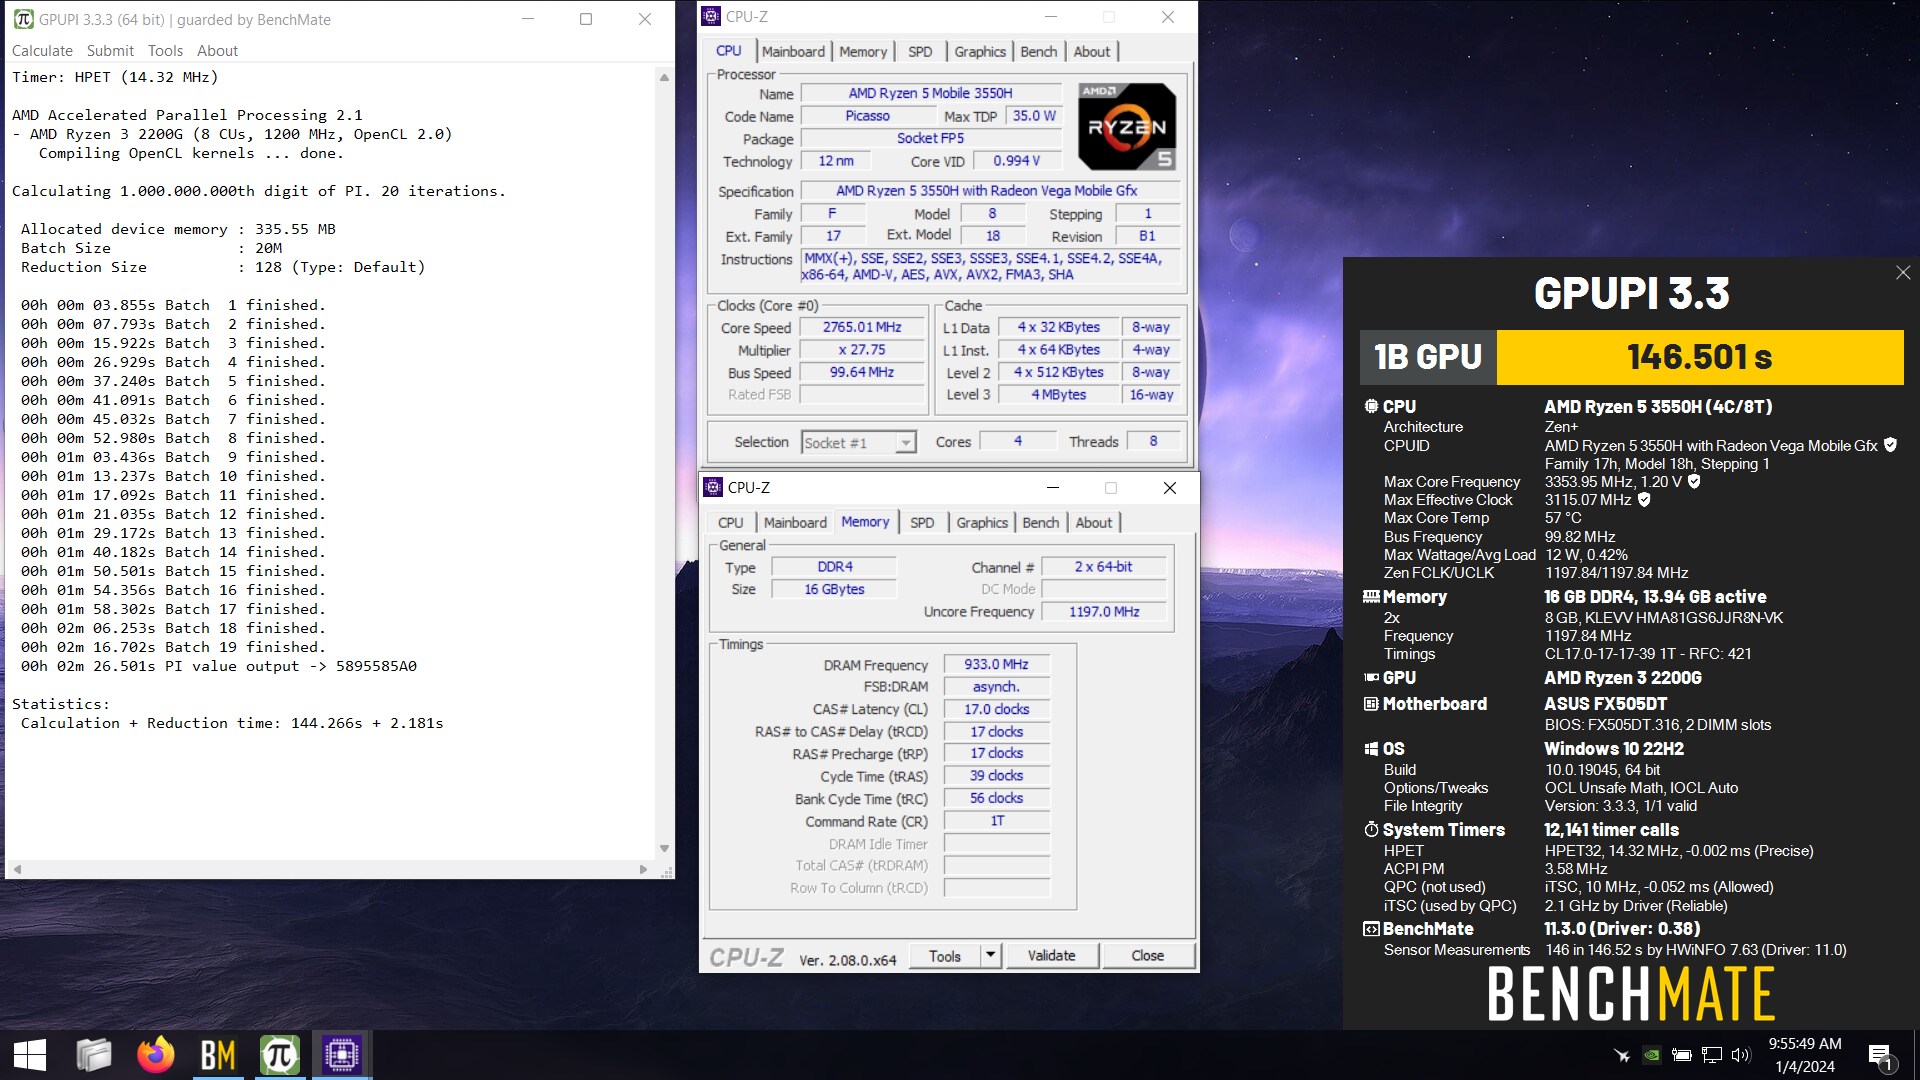The image size is (1920, 1080).
Task: Click the Motherboard section icon in BenchMate
Action: pos(1371,703)
